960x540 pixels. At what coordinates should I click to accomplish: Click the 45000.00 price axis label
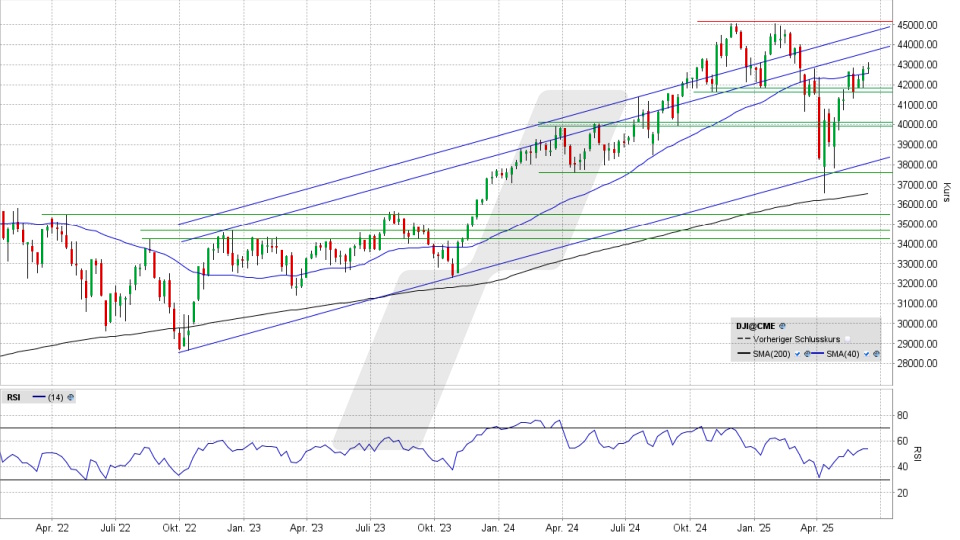tap(917, 25)
